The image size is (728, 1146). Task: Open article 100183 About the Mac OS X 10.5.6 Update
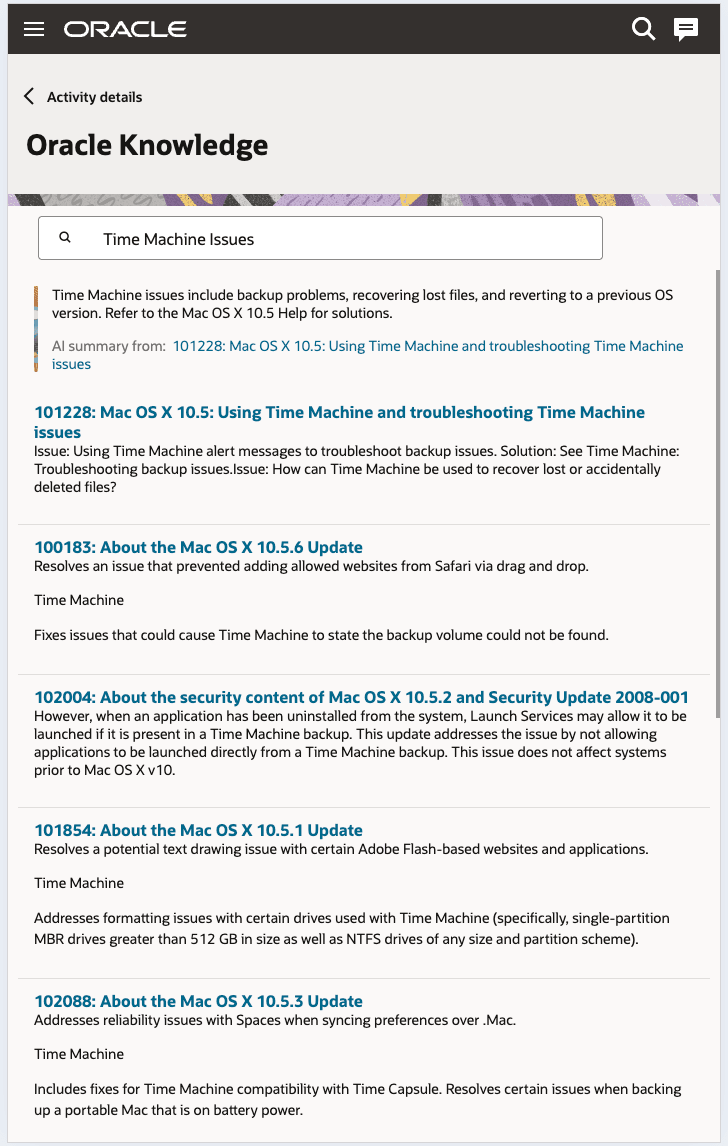point(198,547)
